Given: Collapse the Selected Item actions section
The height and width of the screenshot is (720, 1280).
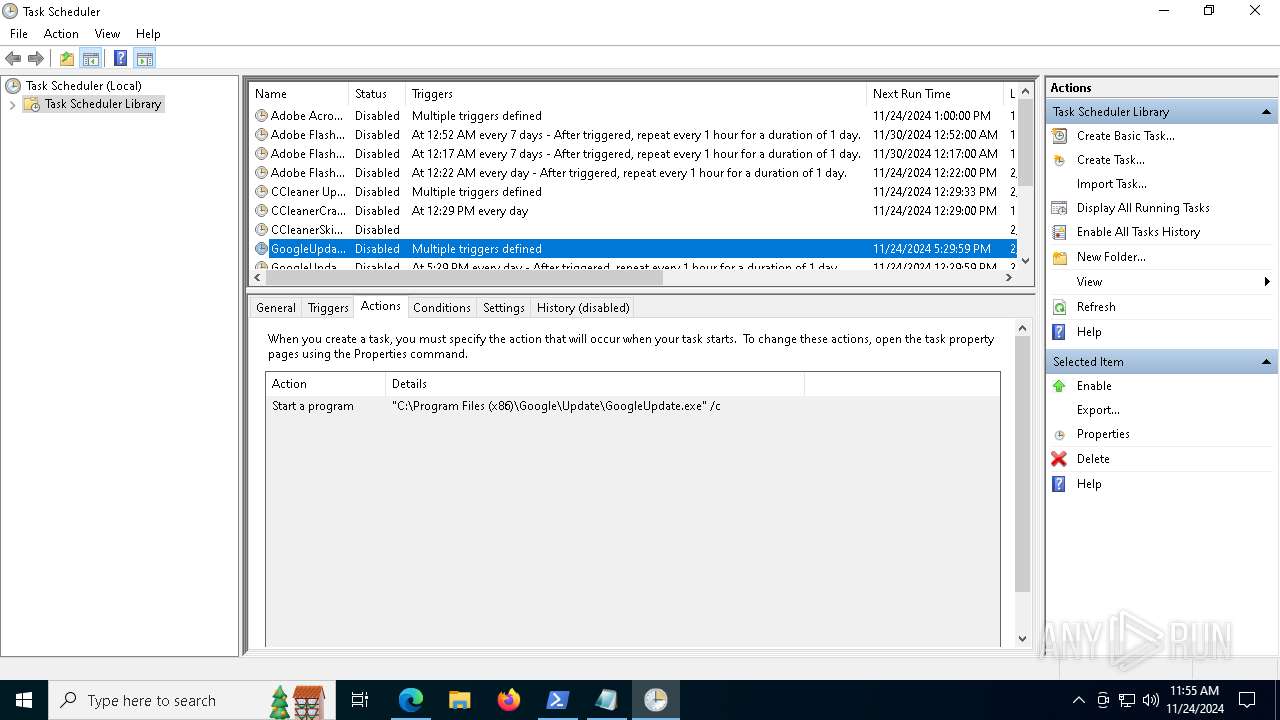Looking at the screenshot, I should pos(1266,362).
